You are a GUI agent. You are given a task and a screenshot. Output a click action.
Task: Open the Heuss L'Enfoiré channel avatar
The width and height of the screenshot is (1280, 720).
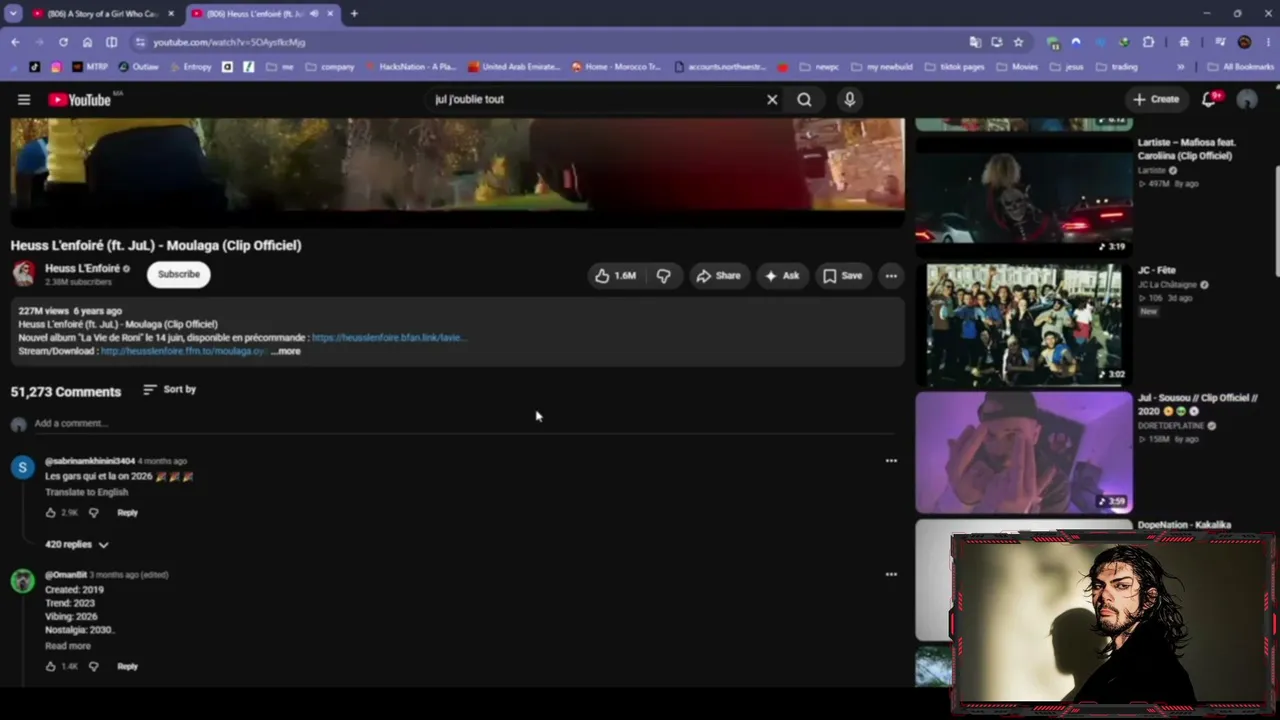pos(24,273)
